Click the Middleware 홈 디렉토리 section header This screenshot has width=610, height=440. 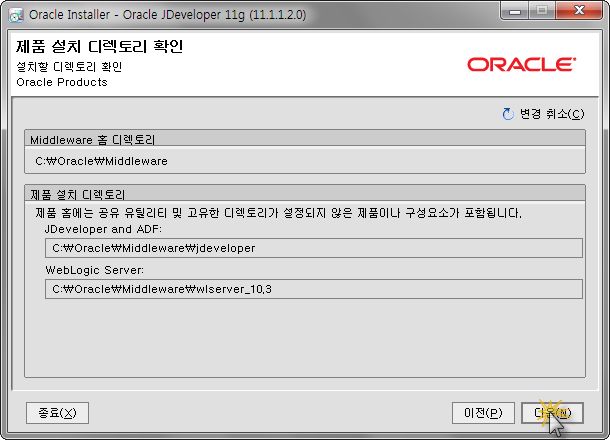point(305,138)
